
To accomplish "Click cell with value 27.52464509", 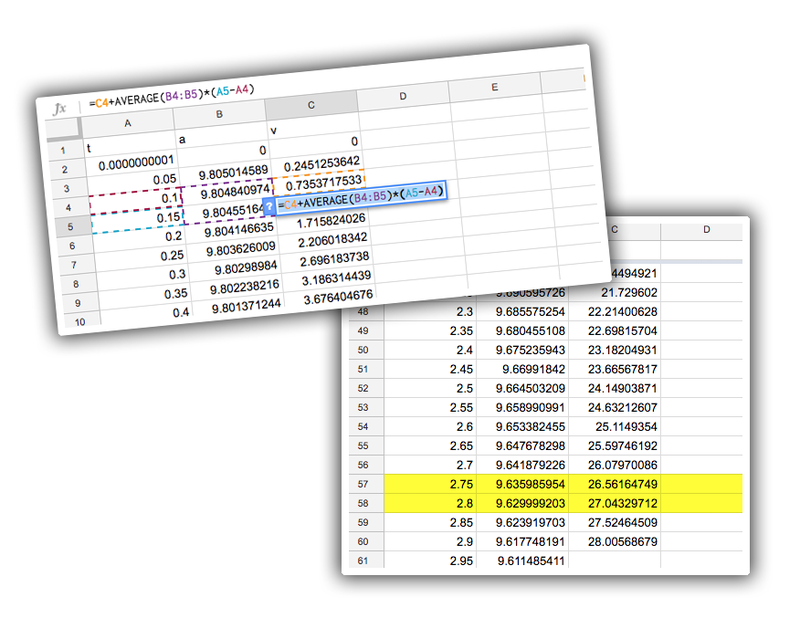I will 614,522.
